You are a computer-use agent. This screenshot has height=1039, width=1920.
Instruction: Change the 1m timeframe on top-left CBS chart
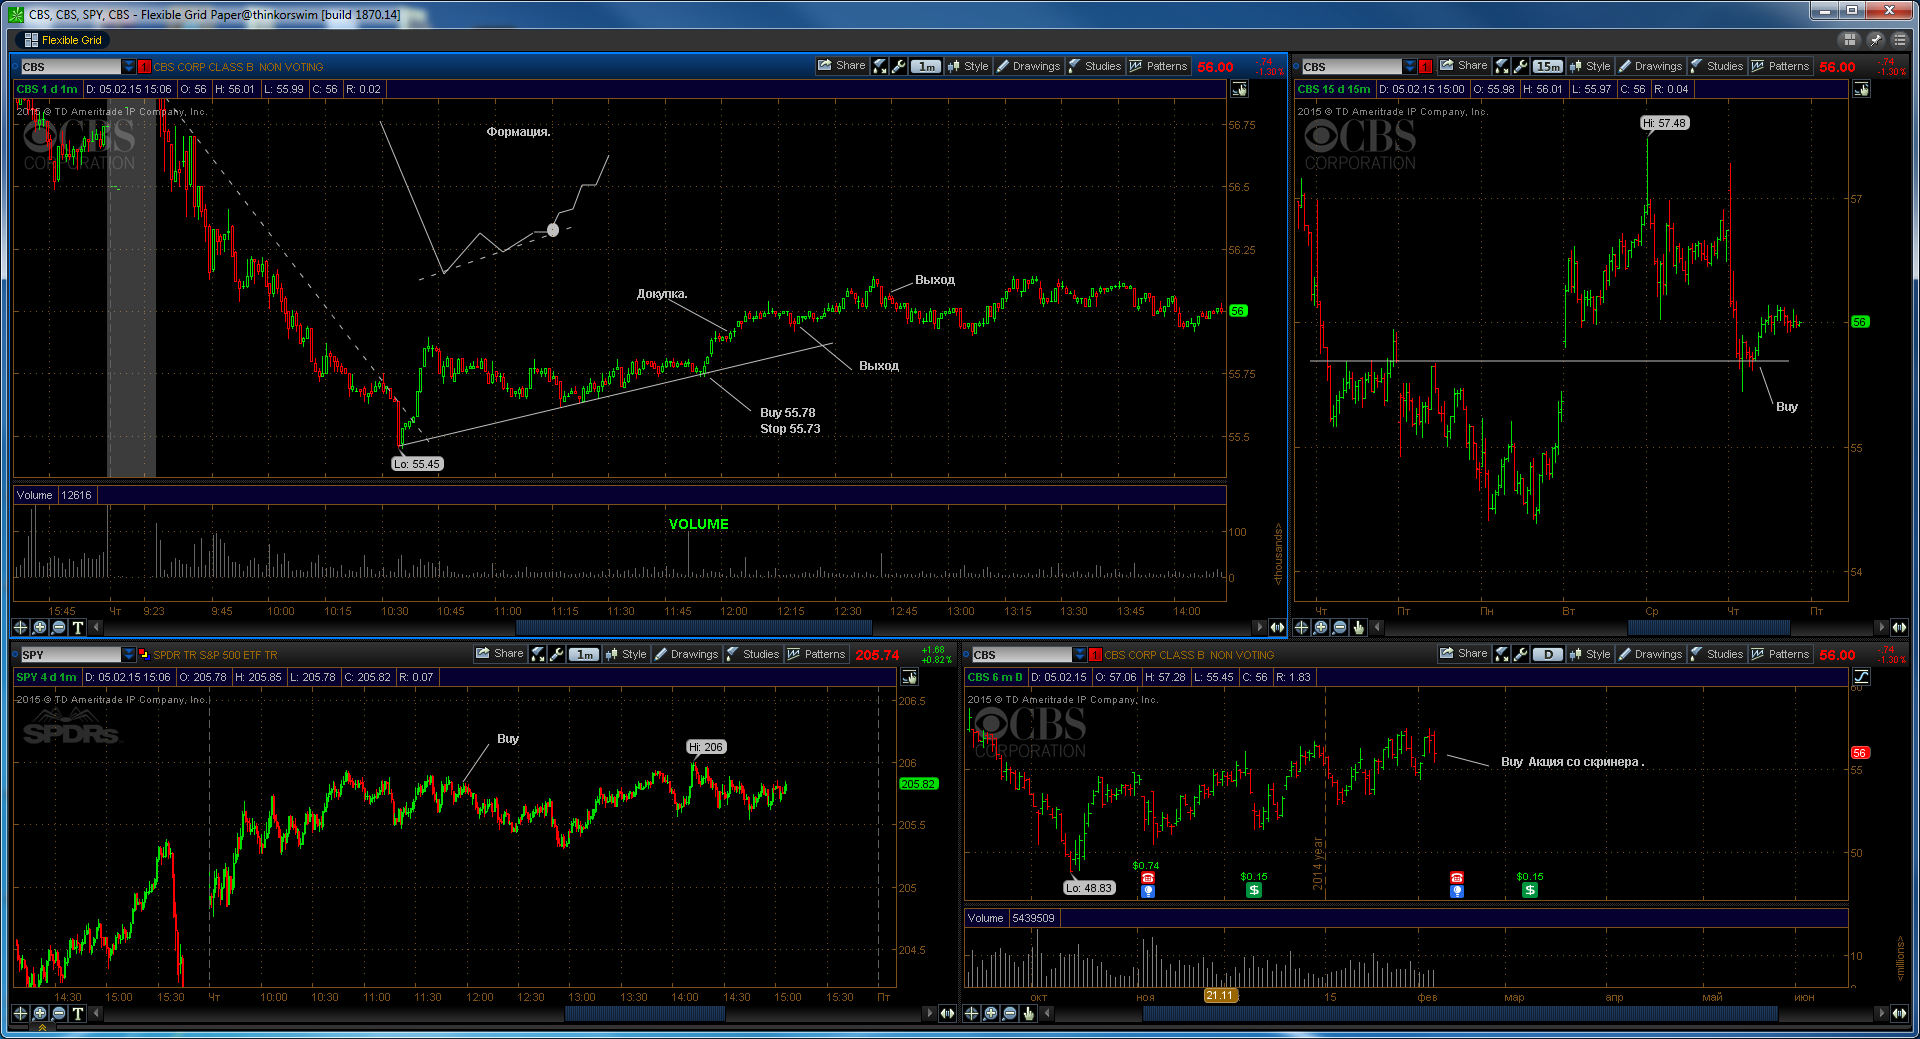926,66
